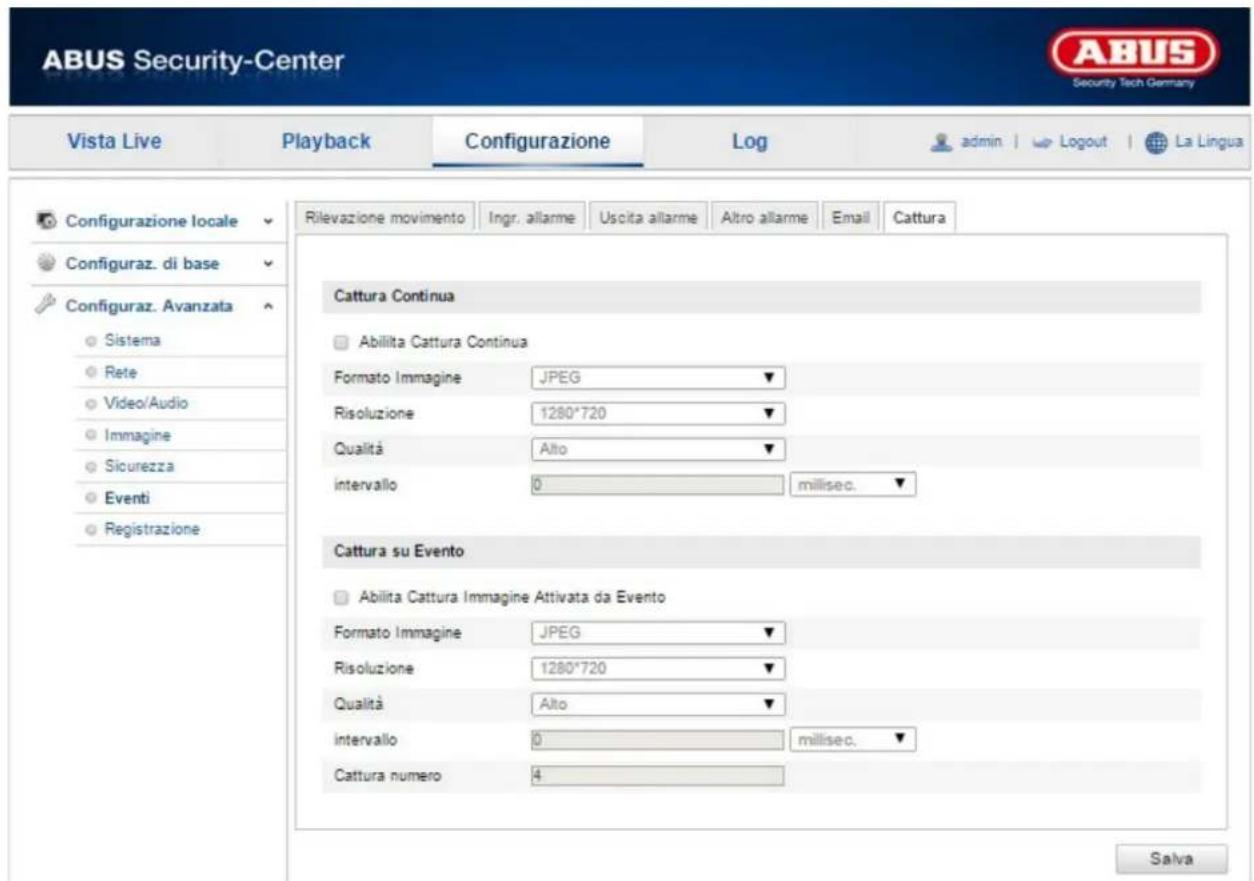Open Sicurezza in the sidebar

139,466
